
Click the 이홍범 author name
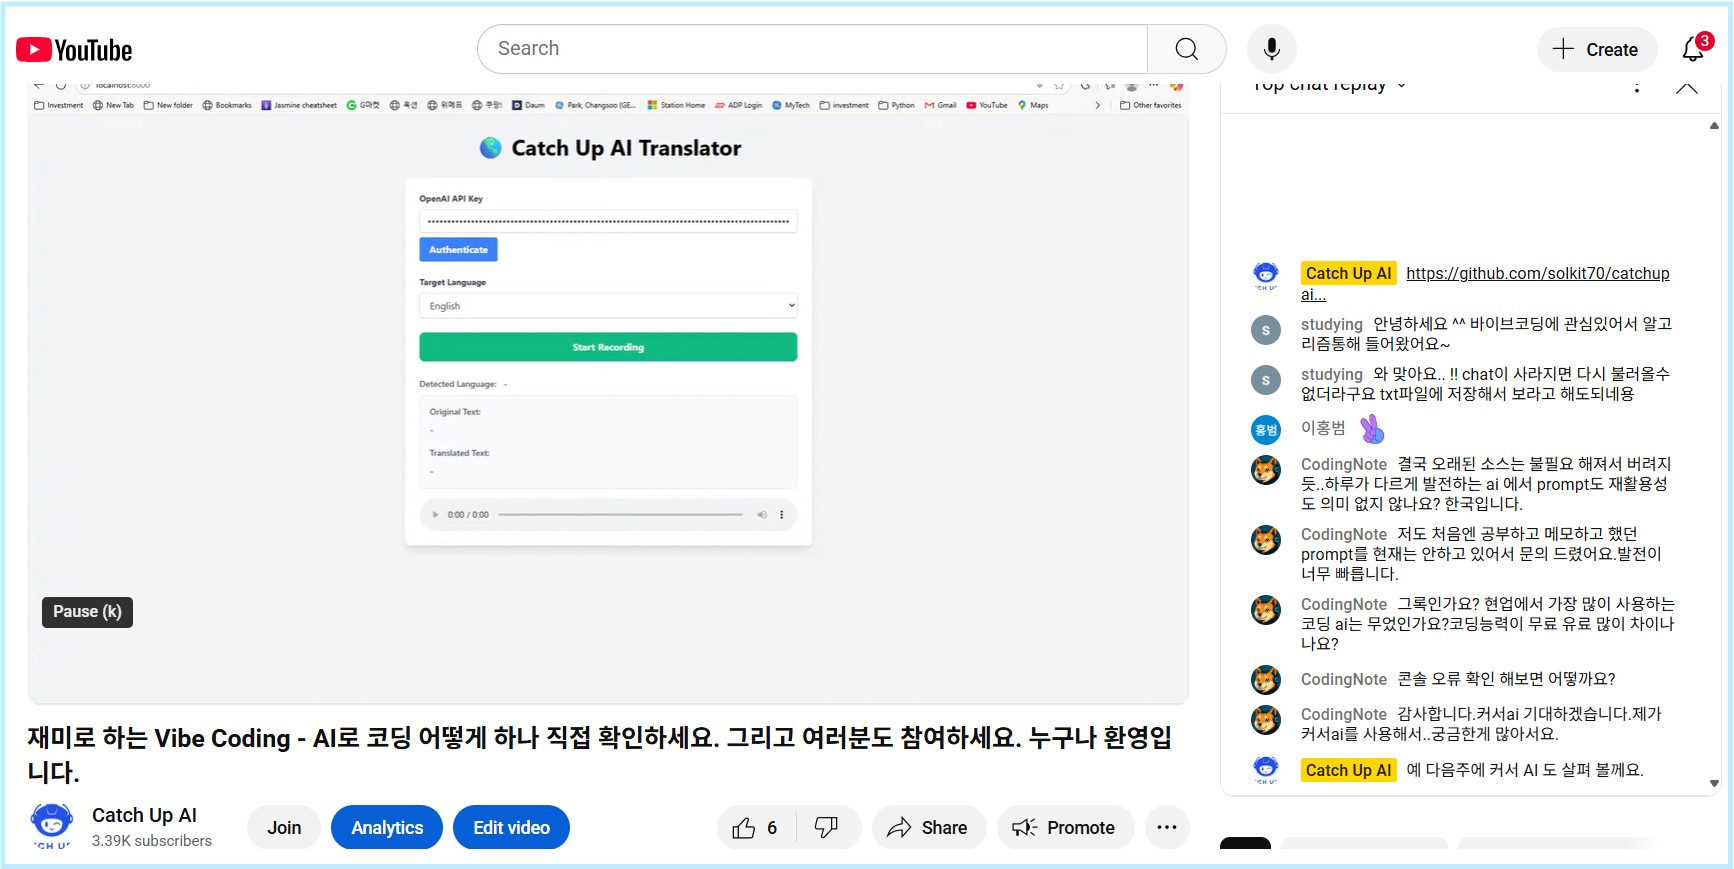[1323, 428]
